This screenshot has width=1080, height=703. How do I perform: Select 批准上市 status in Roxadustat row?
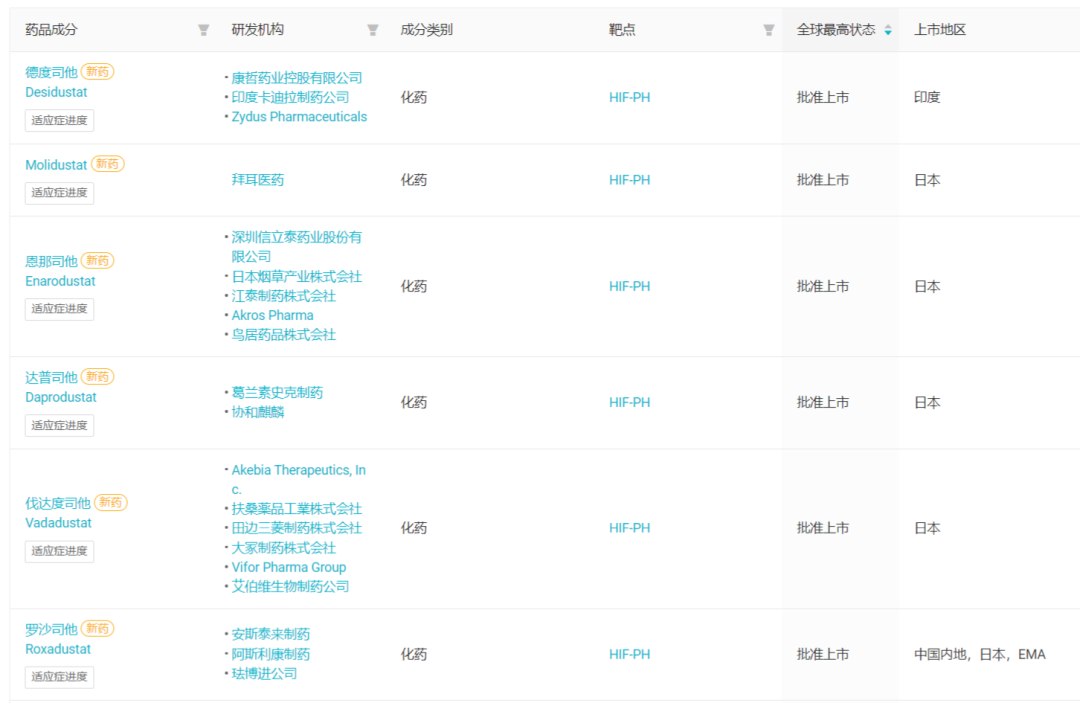pyautogui.click(x=823, y=654)
